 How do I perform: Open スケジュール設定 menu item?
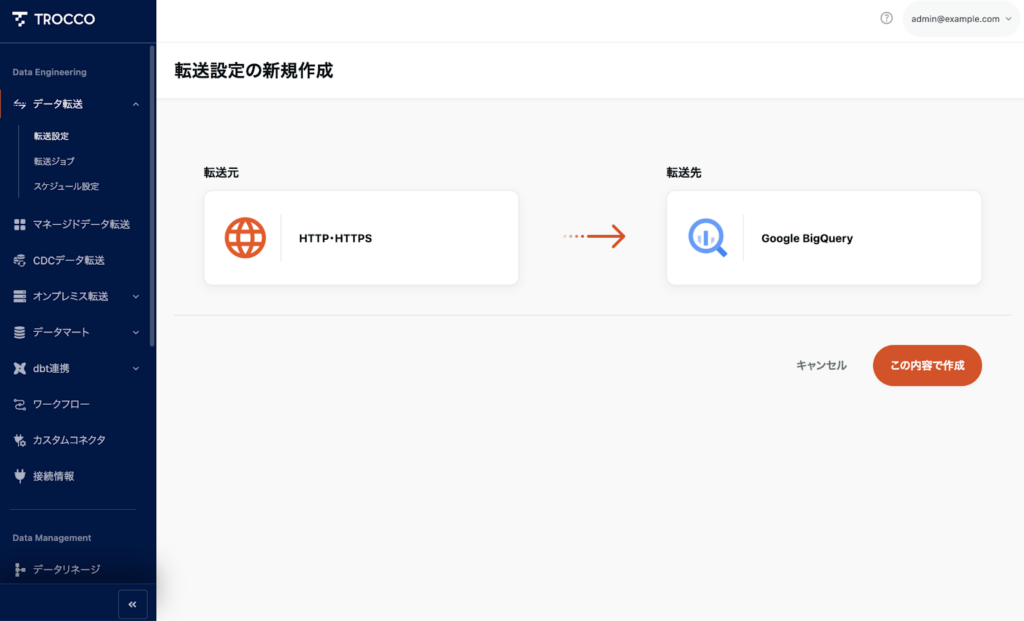[x=66, y=186]
